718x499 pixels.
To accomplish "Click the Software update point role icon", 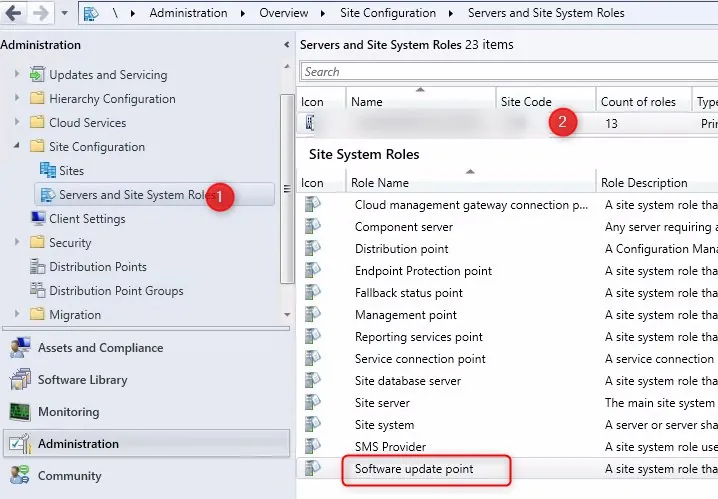I will point(313,469).
